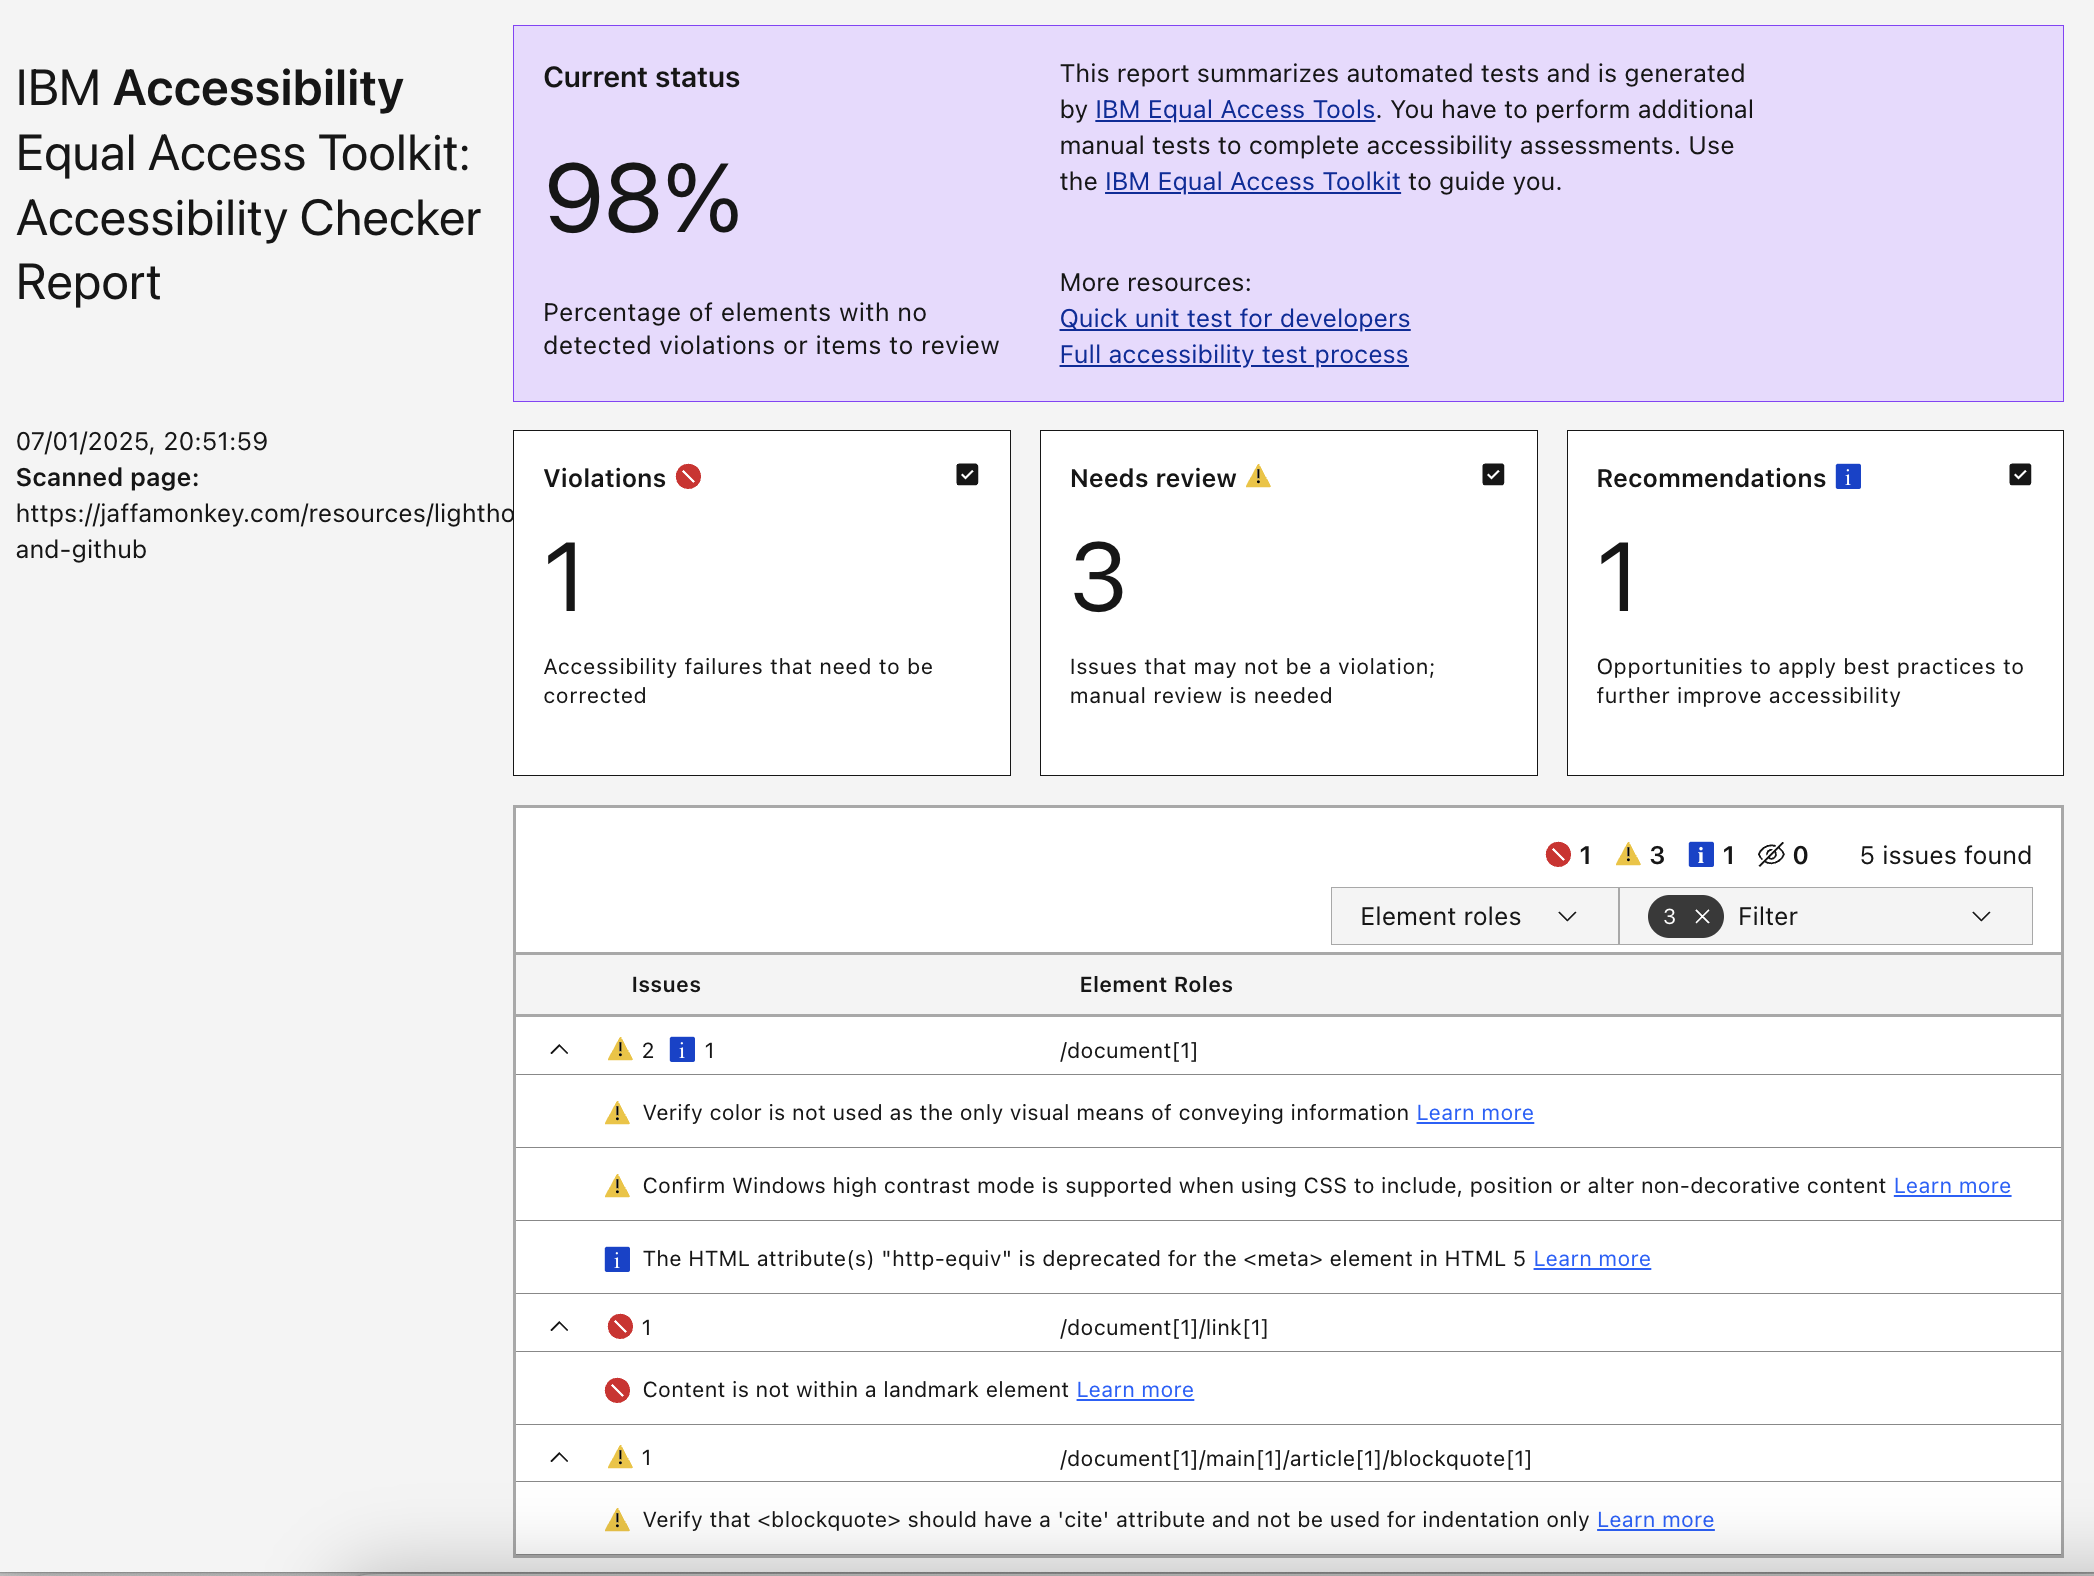Click warning icon next to blockquote cite issue

pyautogui.click(x=618, y=1520)
